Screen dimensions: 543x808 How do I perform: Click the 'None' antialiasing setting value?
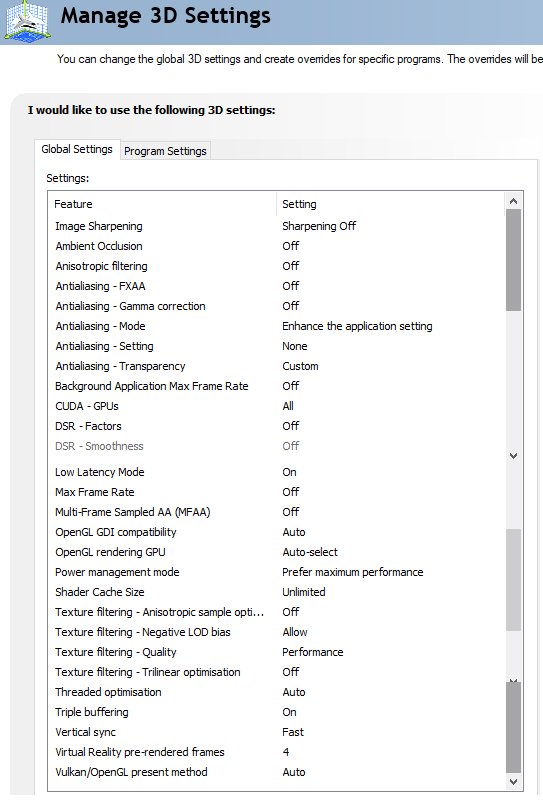(x=295, y=346)
